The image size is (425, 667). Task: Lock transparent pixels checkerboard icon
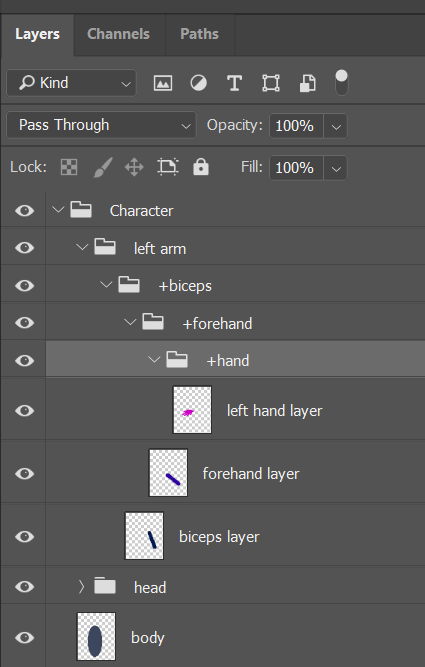69,167
